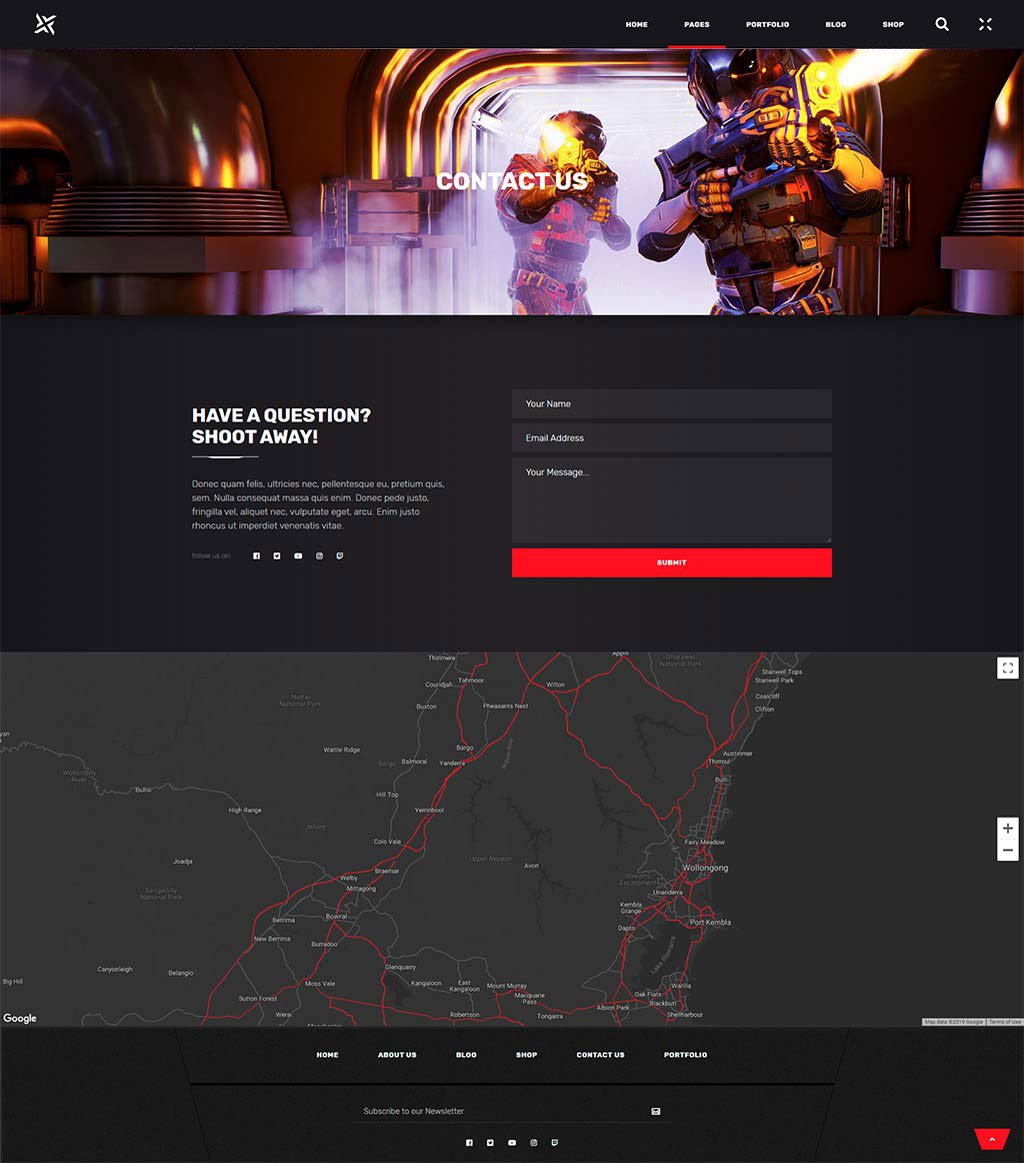This screenshot has width=1024, height=1163.
Task: Open Facebook icon next to follow us on
Action: pyautogui.click(x=256, y=556)
